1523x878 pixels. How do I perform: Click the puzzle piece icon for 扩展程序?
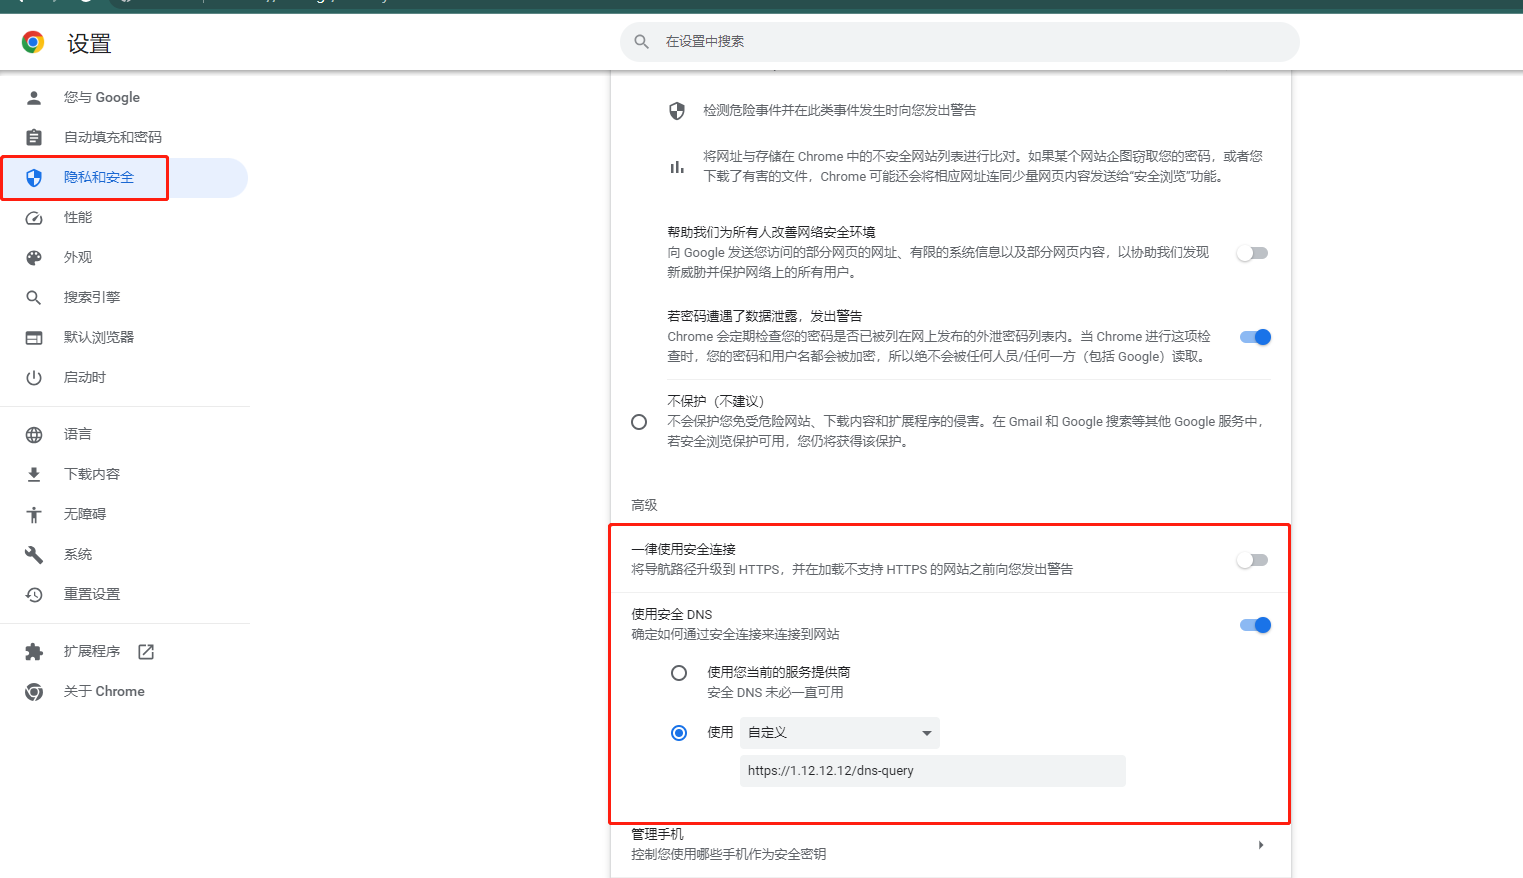point(34,651)
